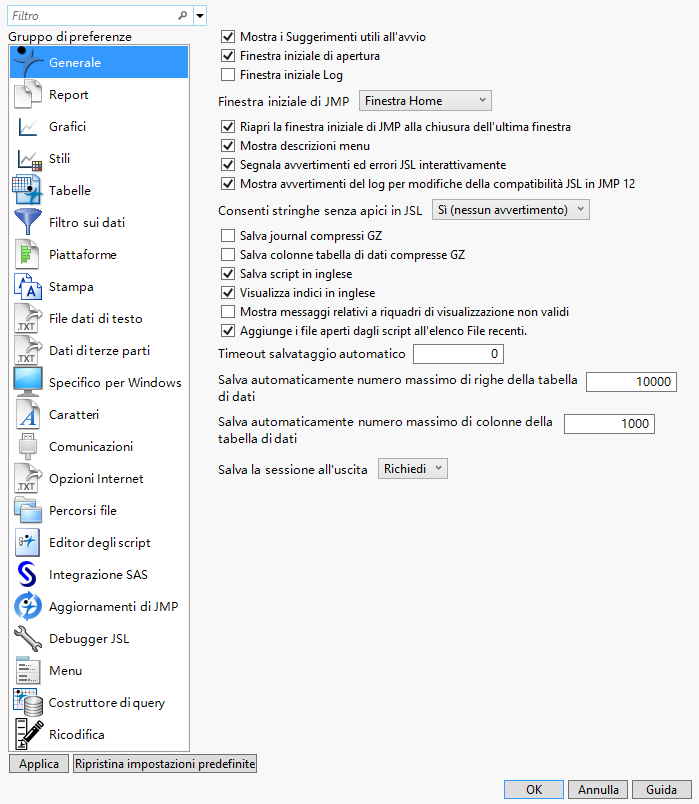Uncheck Aggiunge i file aperti dagli script
This screenshot has width=699, height=804.
tap(228, 331)
